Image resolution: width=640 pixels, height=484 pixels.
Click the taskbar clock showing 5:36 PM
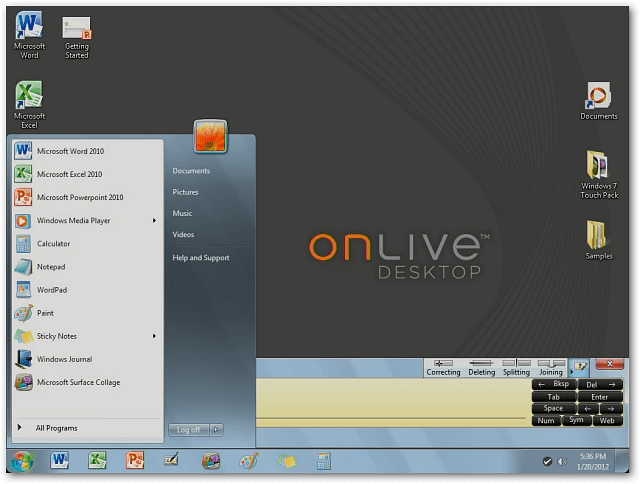pos(593,462)
